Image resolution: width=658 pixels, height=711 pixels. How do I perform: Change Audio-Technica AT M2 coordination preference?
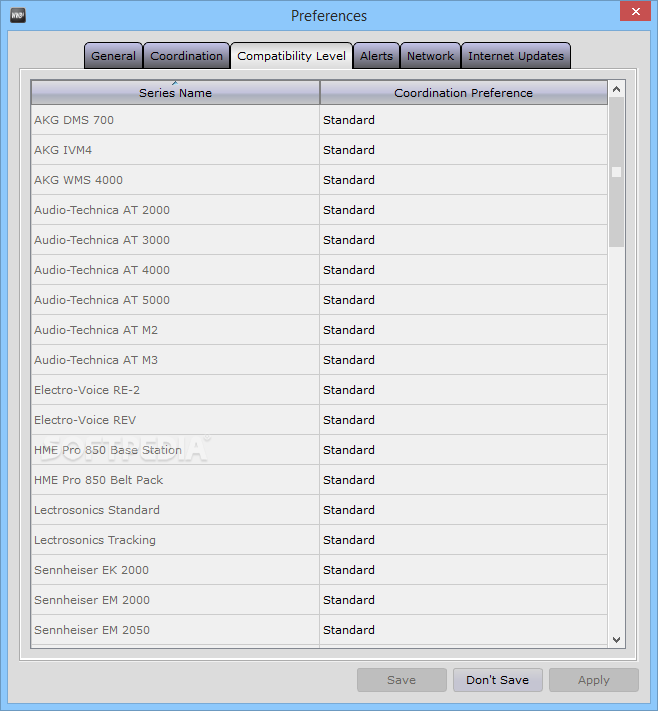tap(463, 330)
